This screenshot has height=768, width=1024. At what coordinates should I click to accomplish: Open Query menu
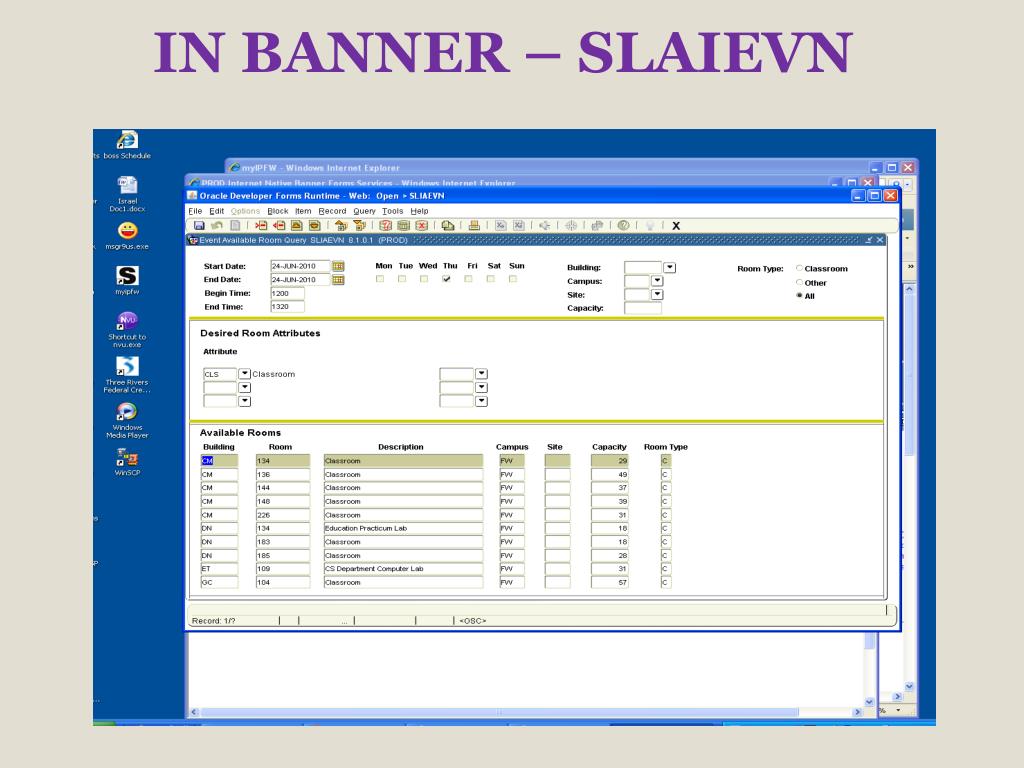[364, 211]
